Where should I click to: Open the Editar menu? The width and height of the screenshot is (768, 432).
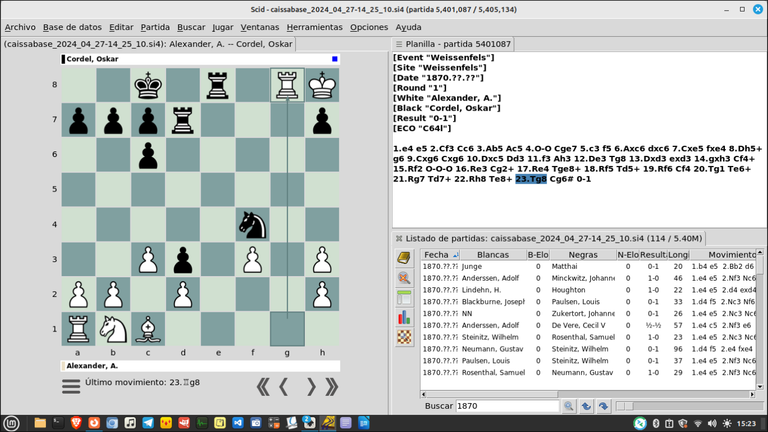121,27
